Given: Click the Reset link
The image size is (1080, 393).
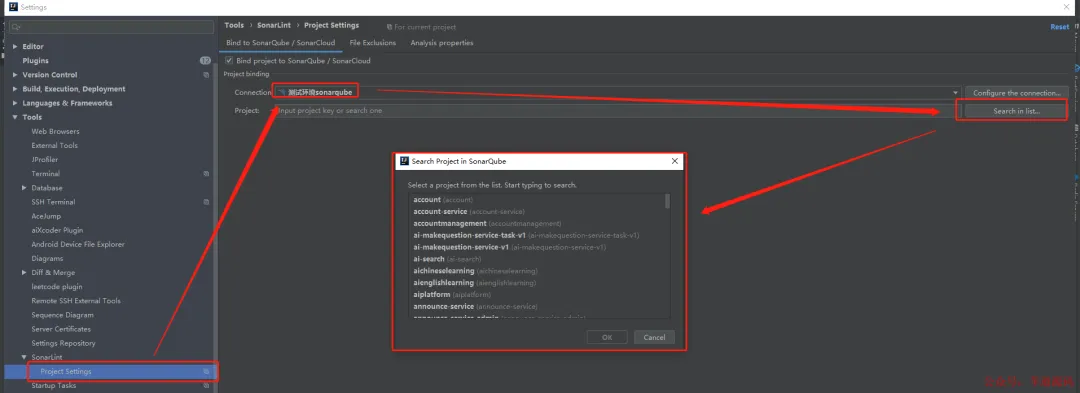Looking at the screenshot, I should 1059,27.
